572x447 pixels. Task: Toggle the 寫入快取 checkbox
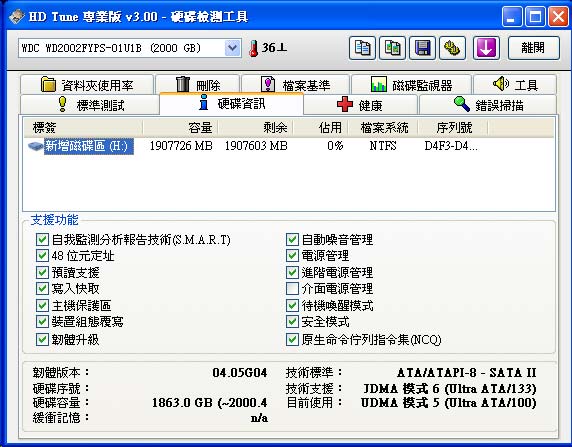pyautogui.click(x=42, y=289)
